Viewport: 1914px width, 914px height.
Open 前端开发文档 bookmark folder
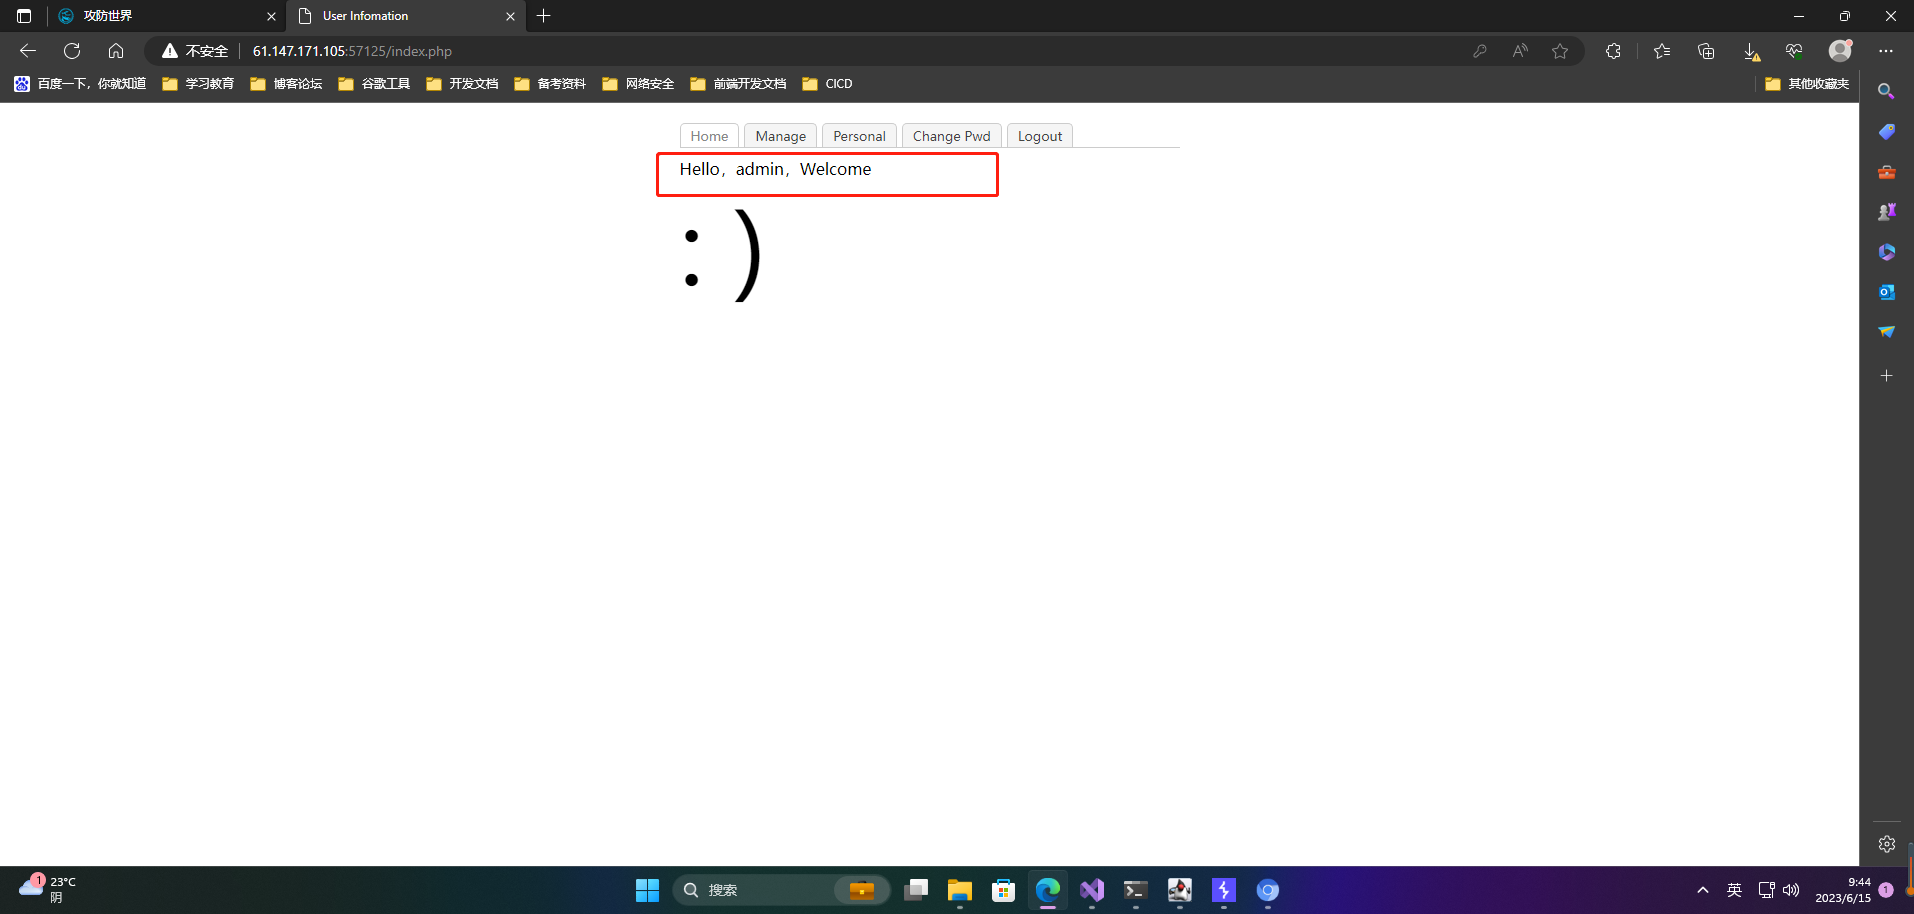738,84
